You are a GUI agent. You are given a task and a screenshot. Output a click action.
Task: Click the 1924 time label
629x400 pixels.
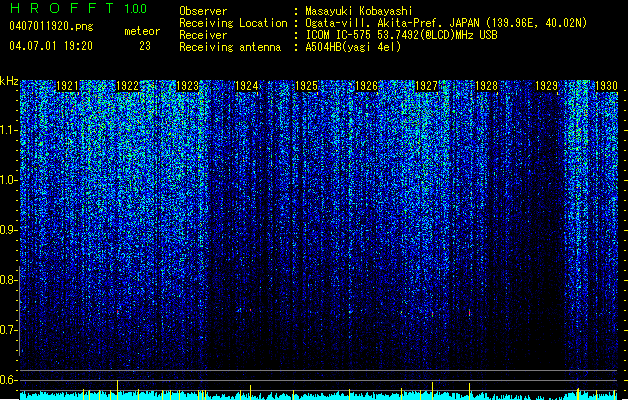246,86
